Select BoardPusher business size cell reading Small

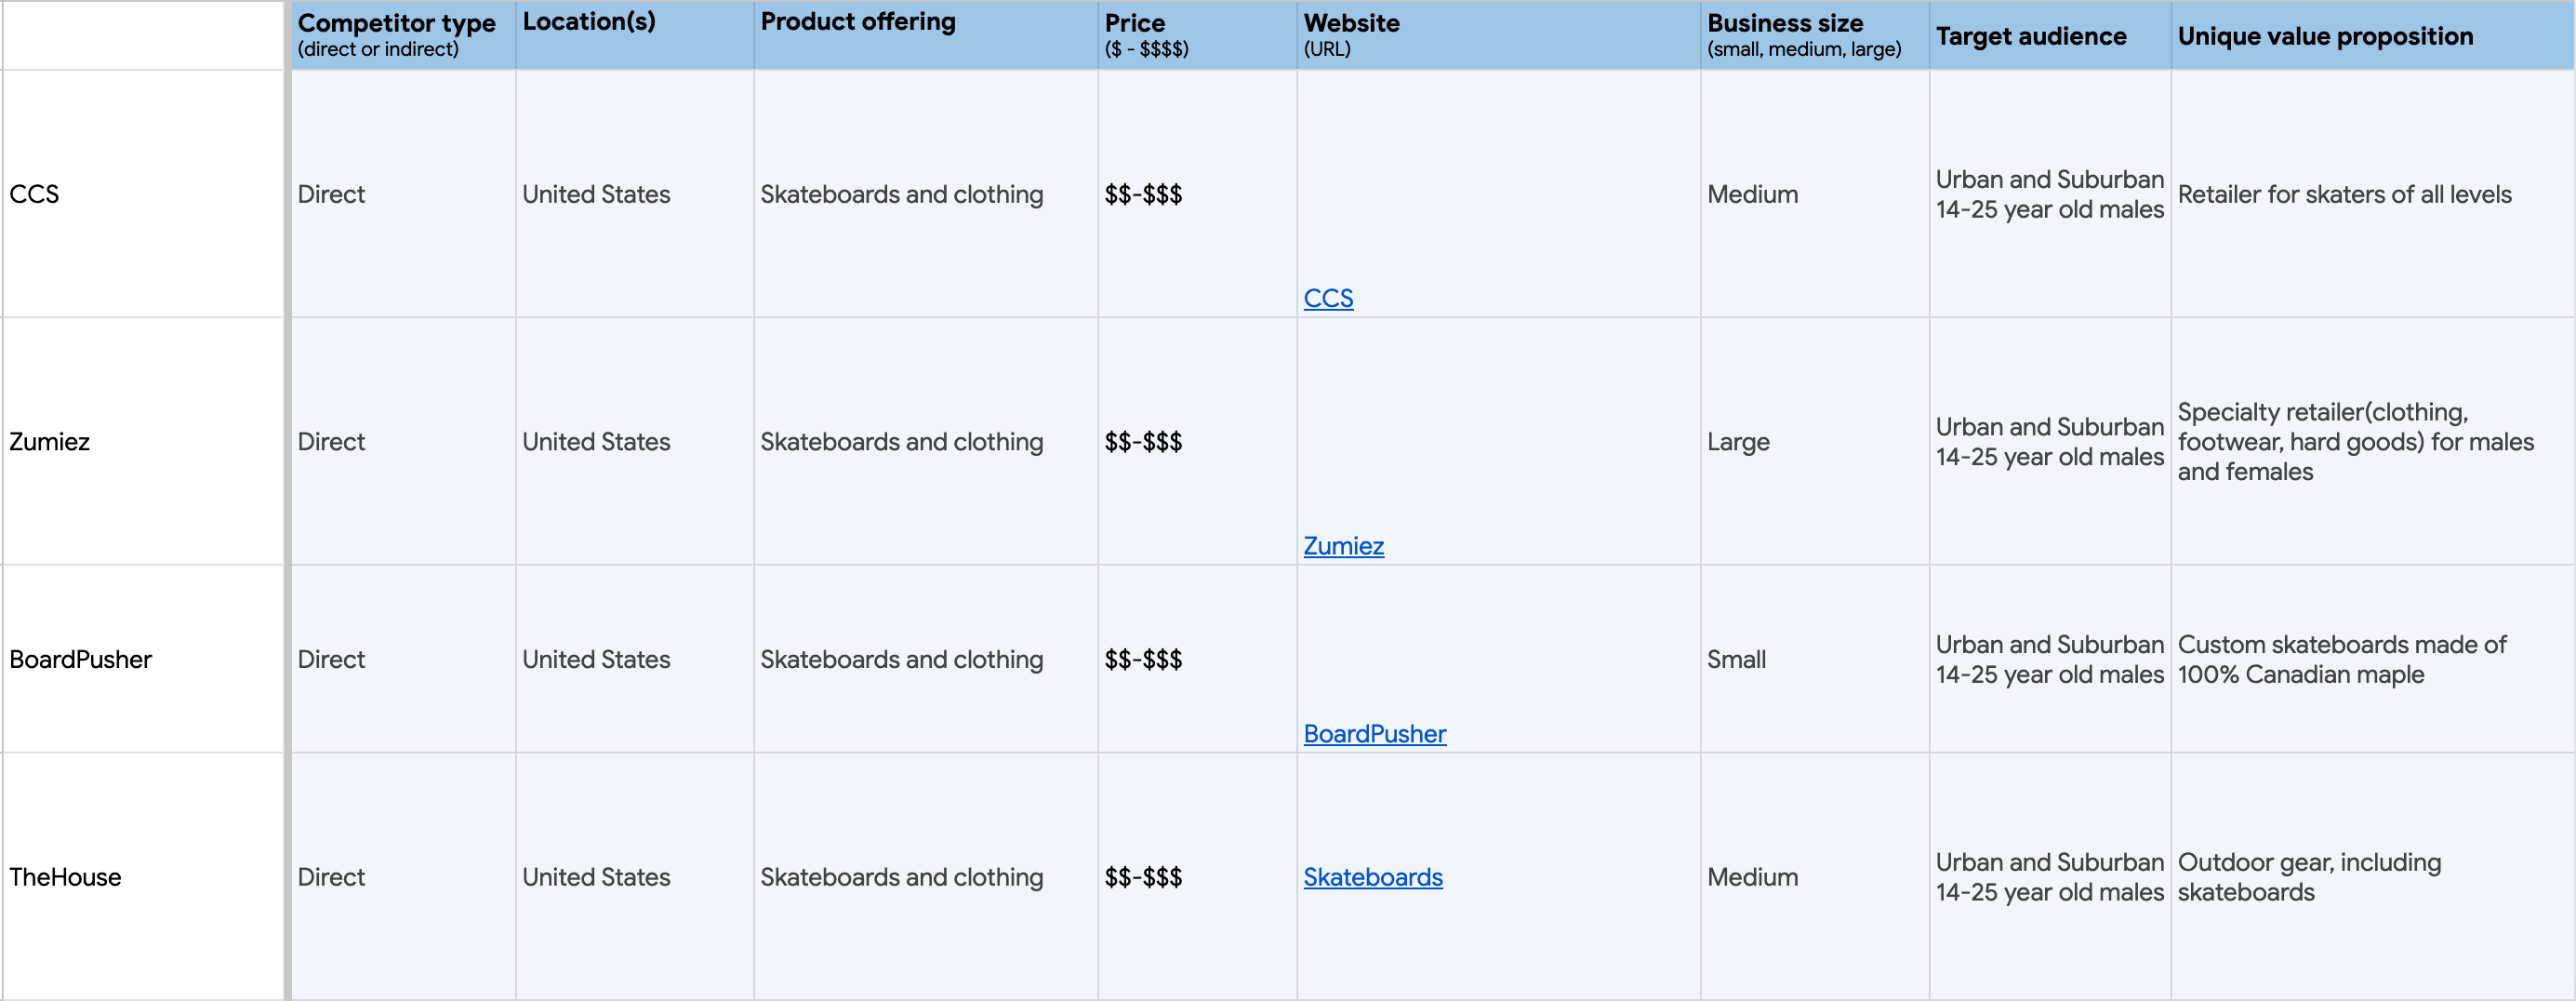[x=1815, y=659]
